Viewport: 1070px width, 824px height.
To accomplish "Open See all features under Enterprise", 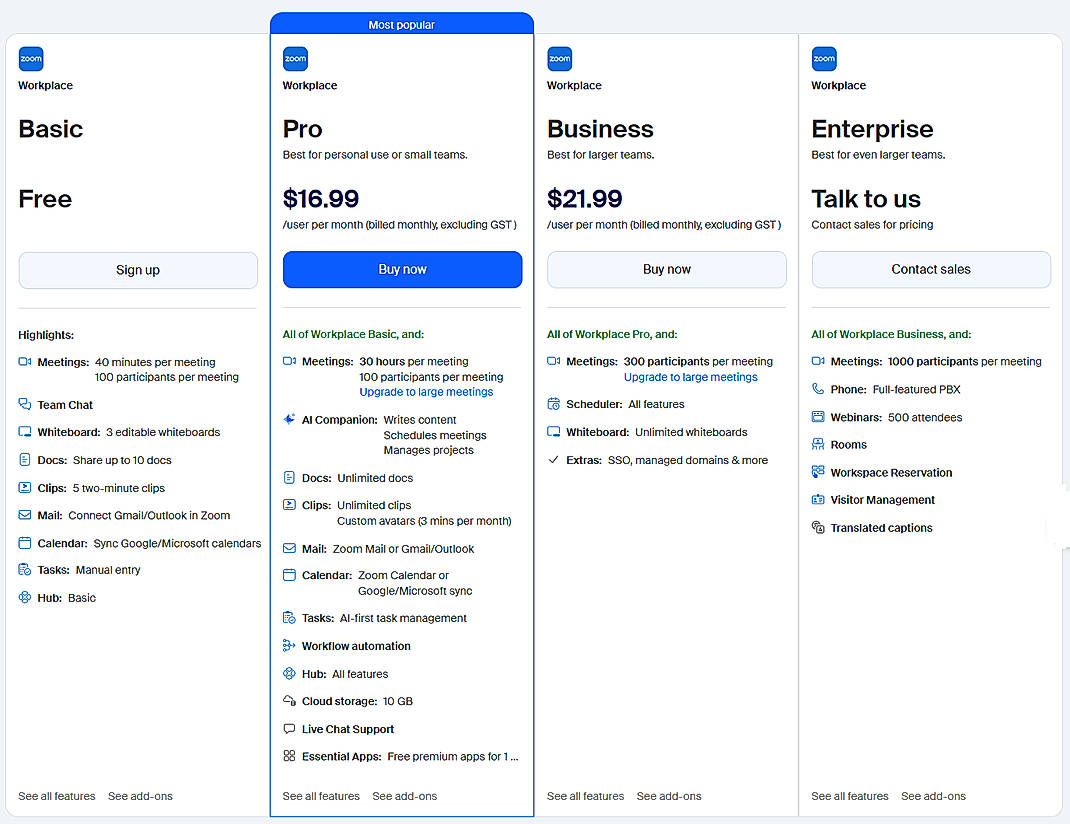I will pyautogui.click(x=850, y=796).
